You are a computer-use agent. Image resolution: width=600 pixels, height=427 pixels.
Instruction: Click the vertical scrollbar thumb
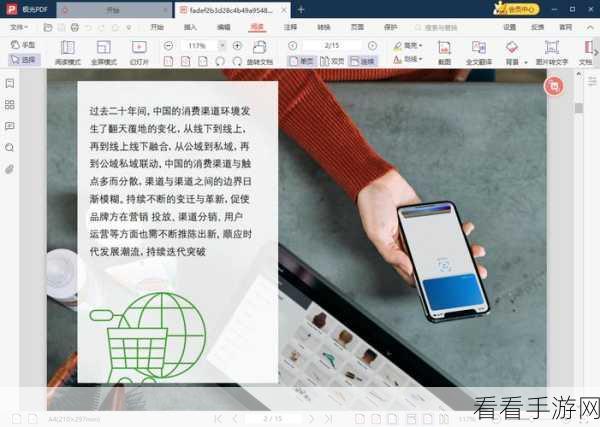click(x=579, y=108)
